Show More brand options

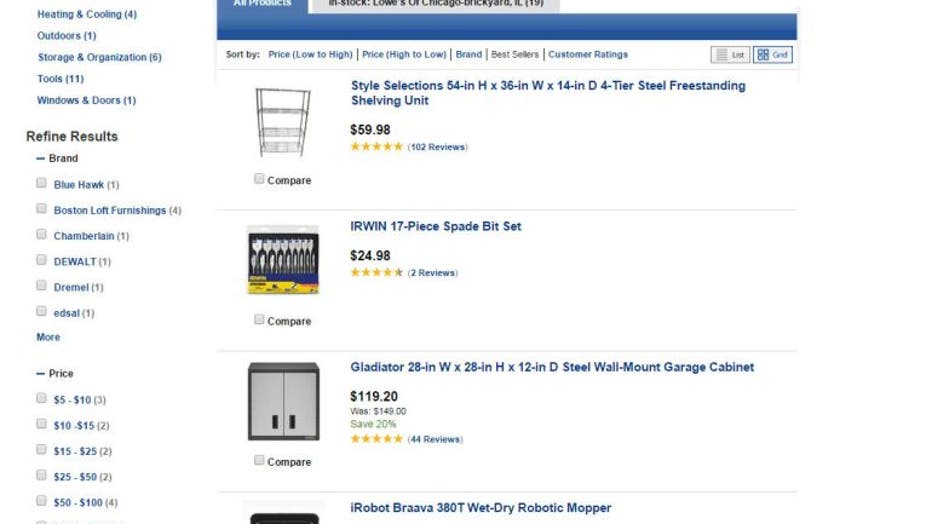tap(48, 338)
